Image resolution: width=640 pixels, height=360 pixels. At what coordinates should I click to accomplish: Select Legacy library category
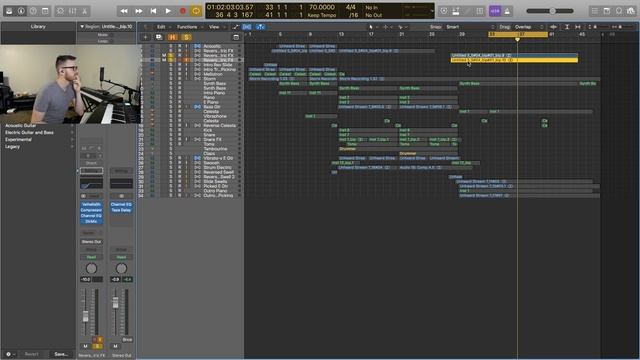click(x=12, y=147)
